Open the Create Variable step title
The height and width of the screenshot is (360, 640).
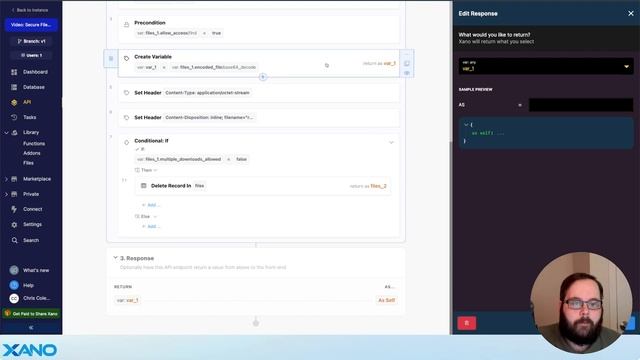pos(153,57)
